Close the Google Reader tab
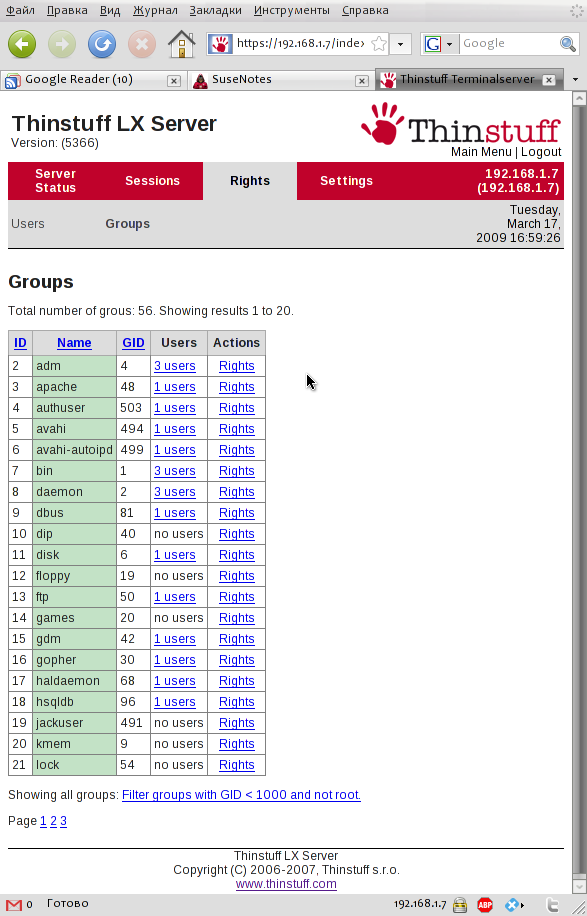The width and height of the screenshot is (587, 916). [173, 81]
